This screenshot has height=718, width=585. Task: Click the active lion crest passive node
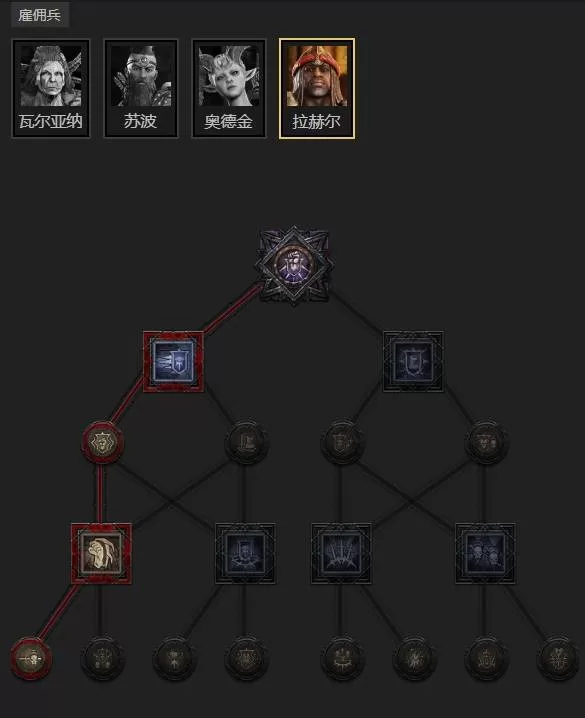point(102,442)
